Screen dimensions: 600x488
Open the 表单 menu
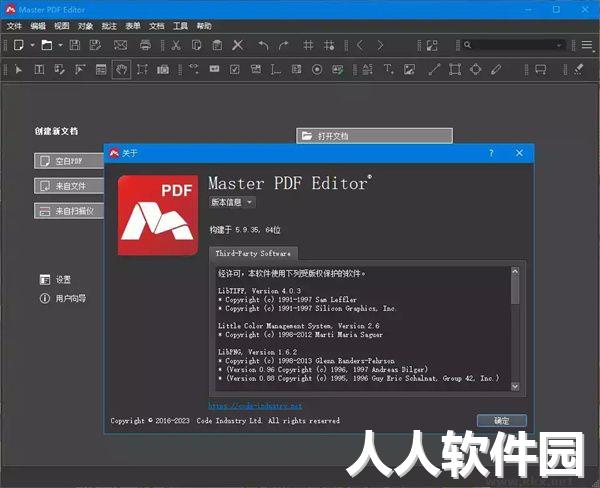pos(133,26)
